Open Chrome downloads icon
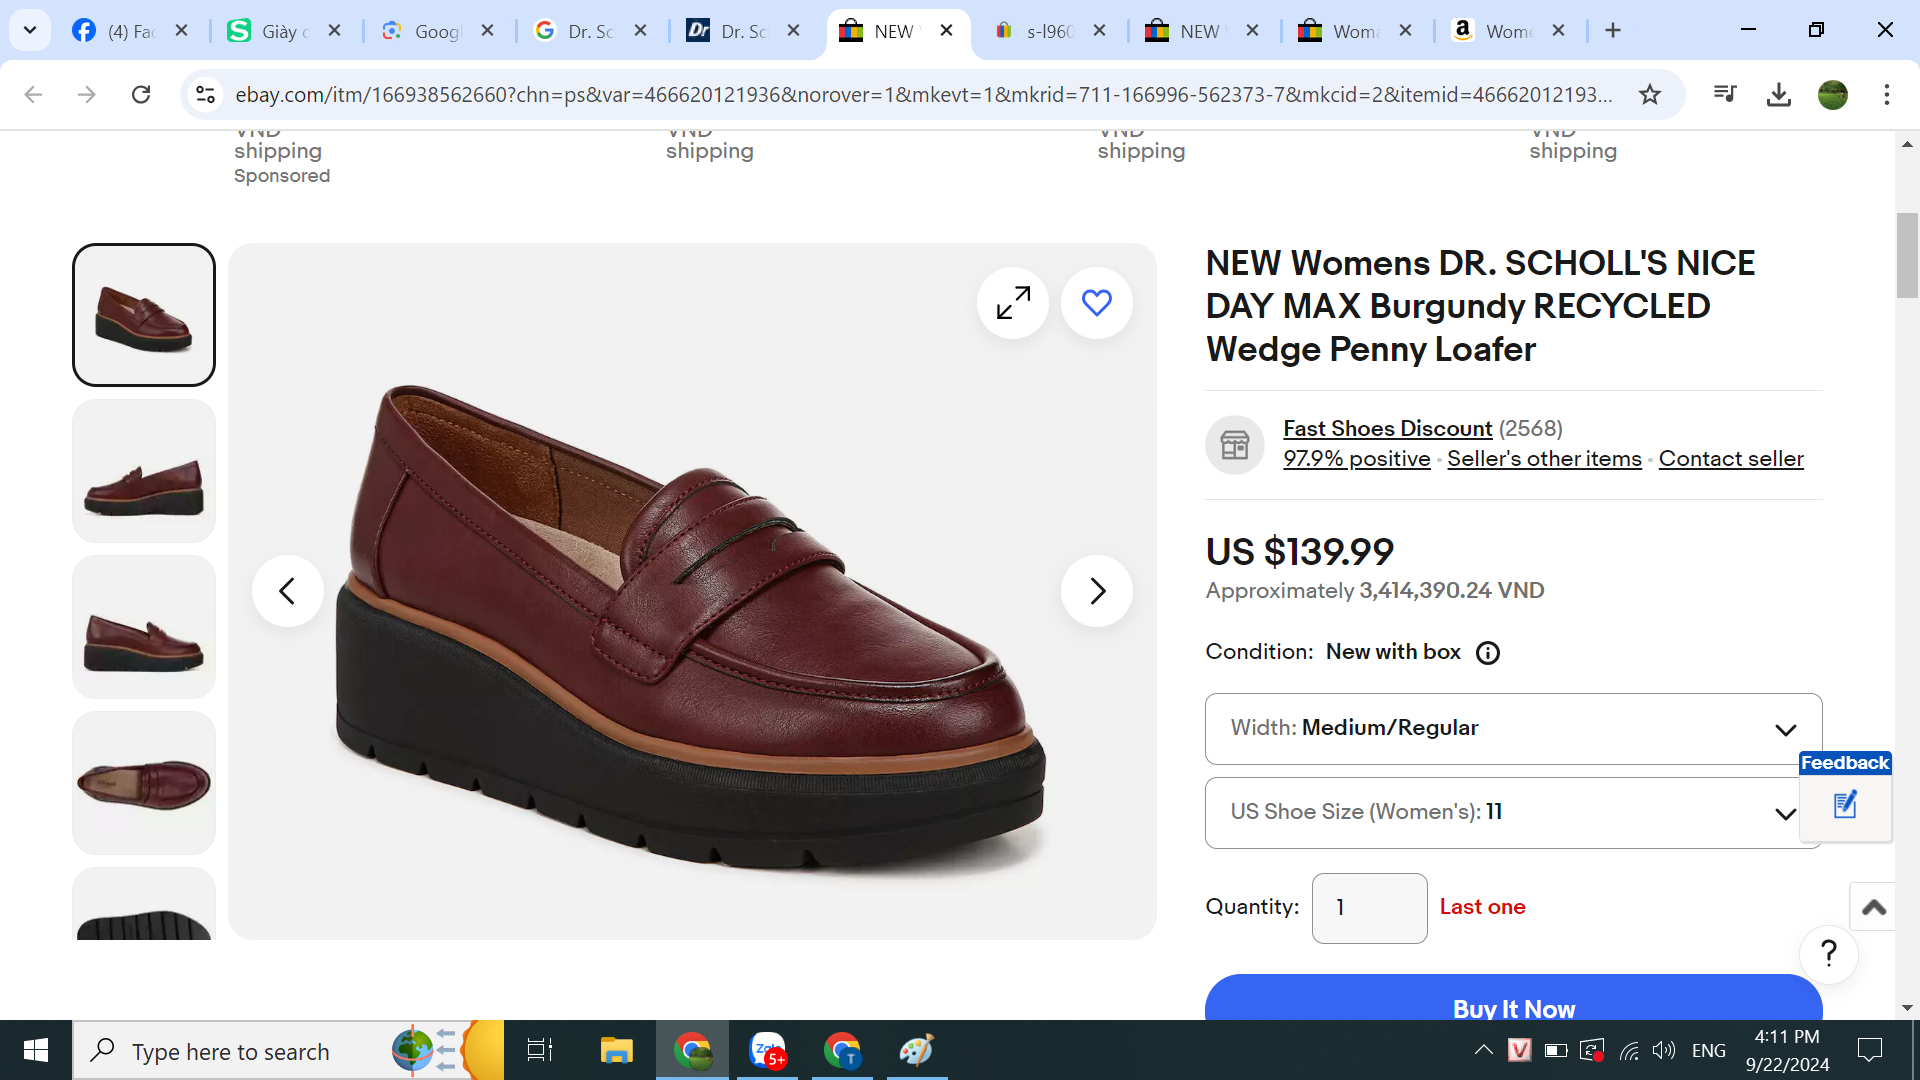1920x1080 pixels. pos(1778,94)
